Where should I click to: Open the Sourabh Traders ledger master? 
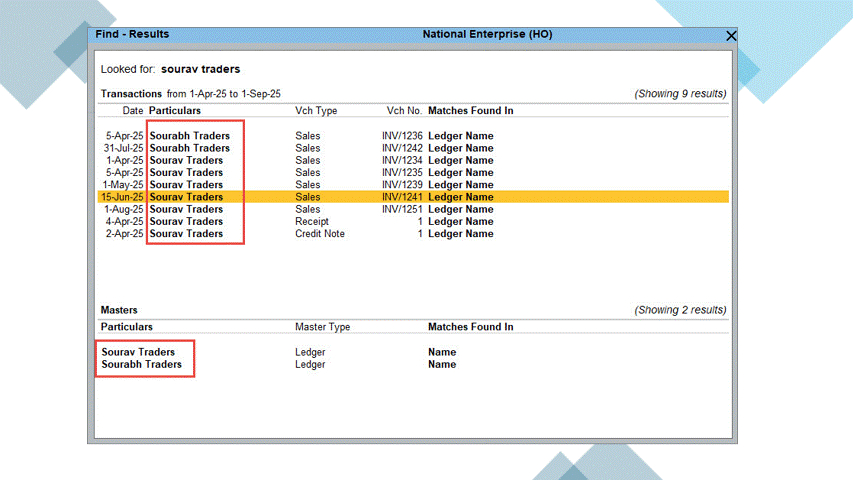point(141,365)
